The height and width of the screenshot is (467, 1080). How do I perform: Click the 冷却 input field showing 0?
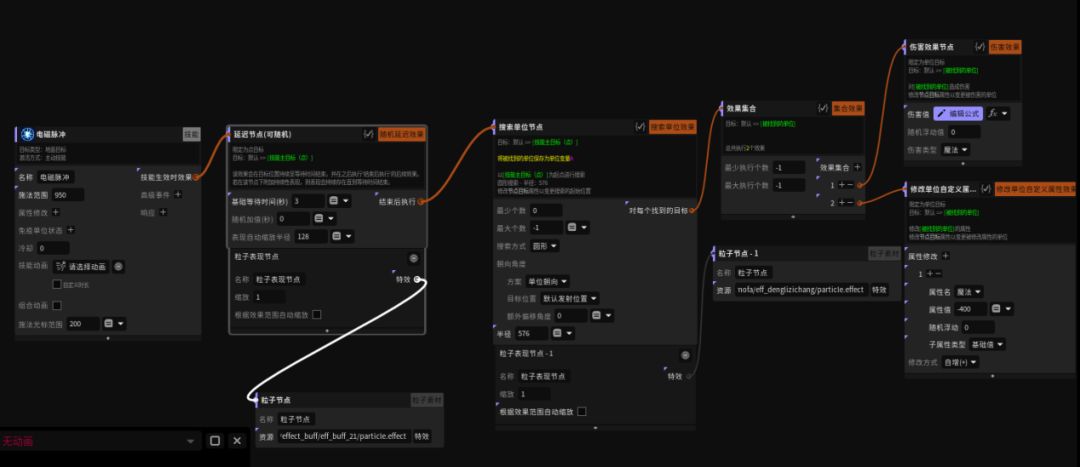53,248
